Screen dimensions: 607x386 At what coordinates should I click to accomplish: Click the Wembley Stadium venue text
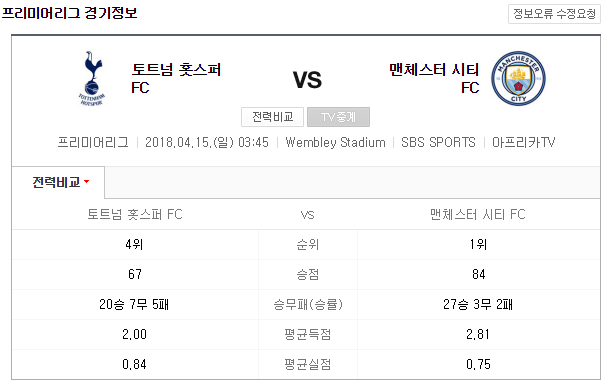point(335,142)
